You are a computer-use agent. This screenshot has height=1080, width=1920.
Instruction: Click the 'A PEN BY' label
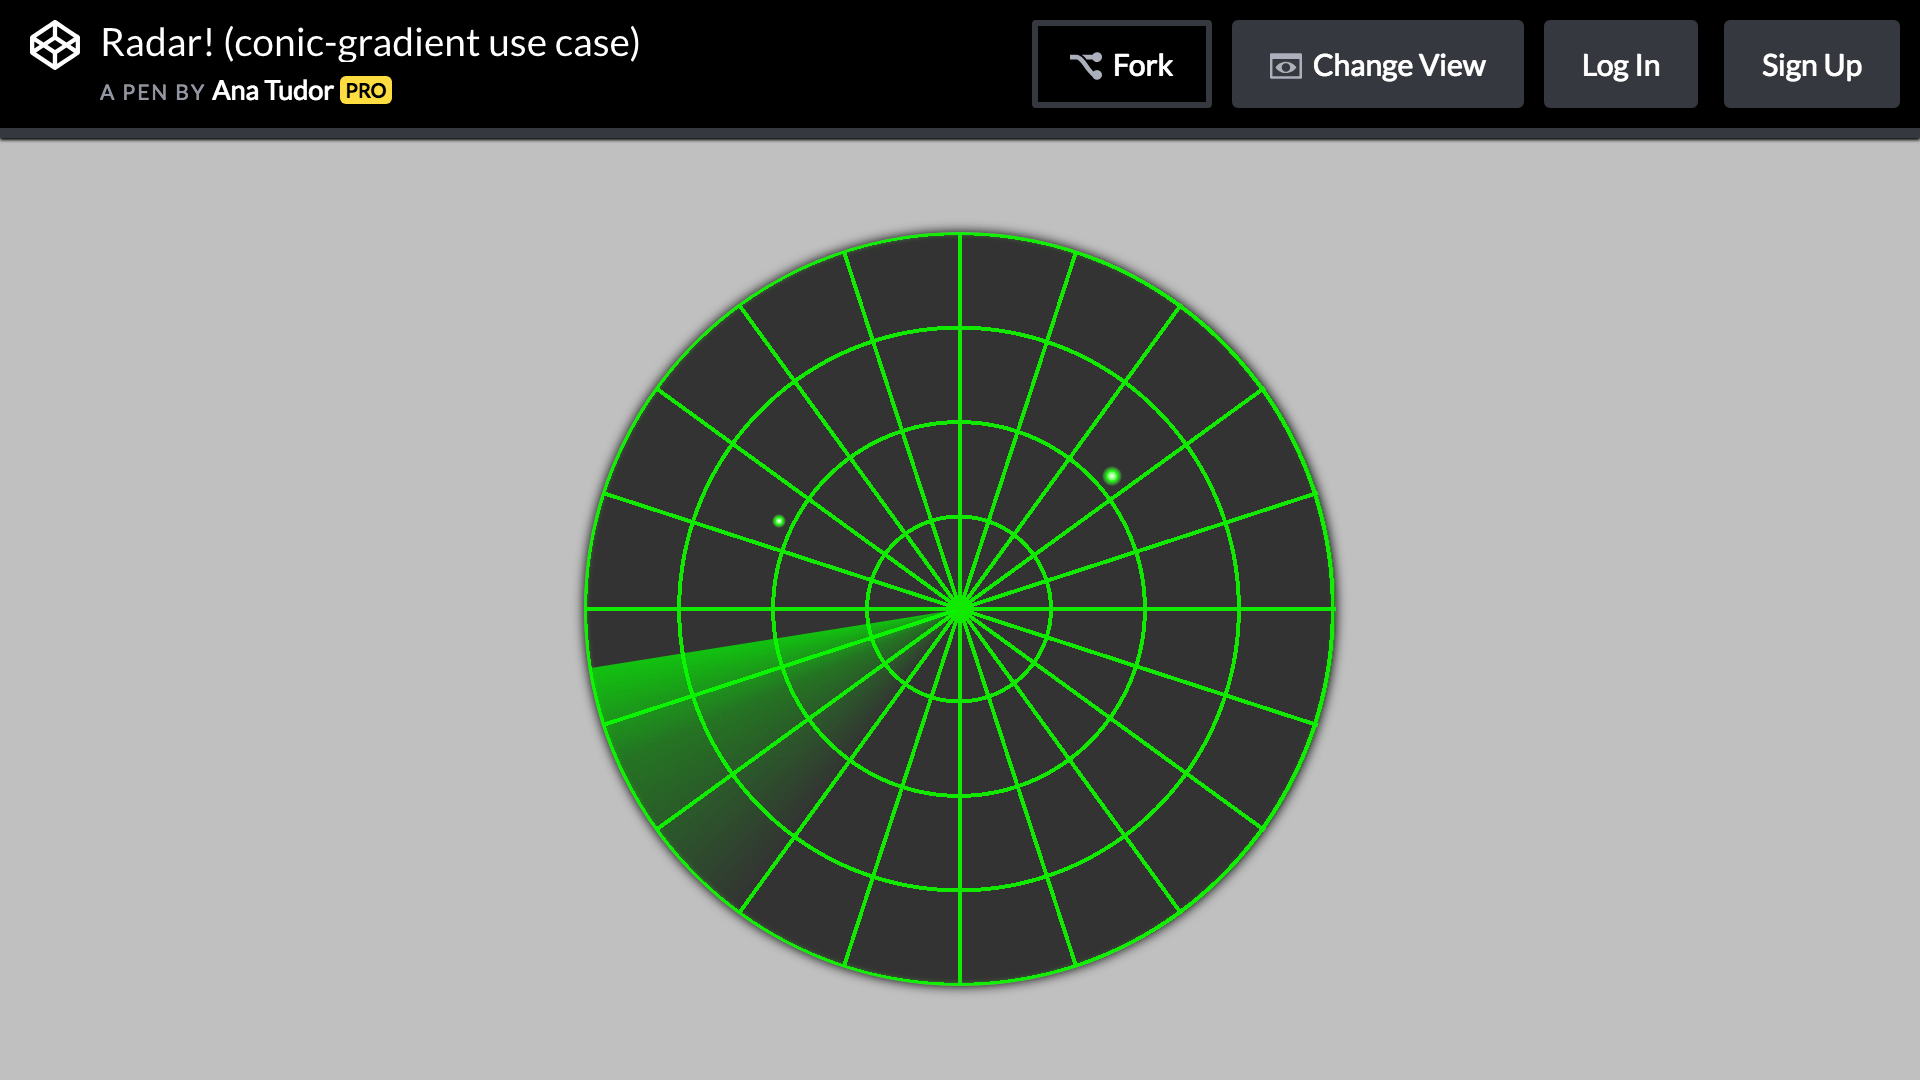point(152,92)
